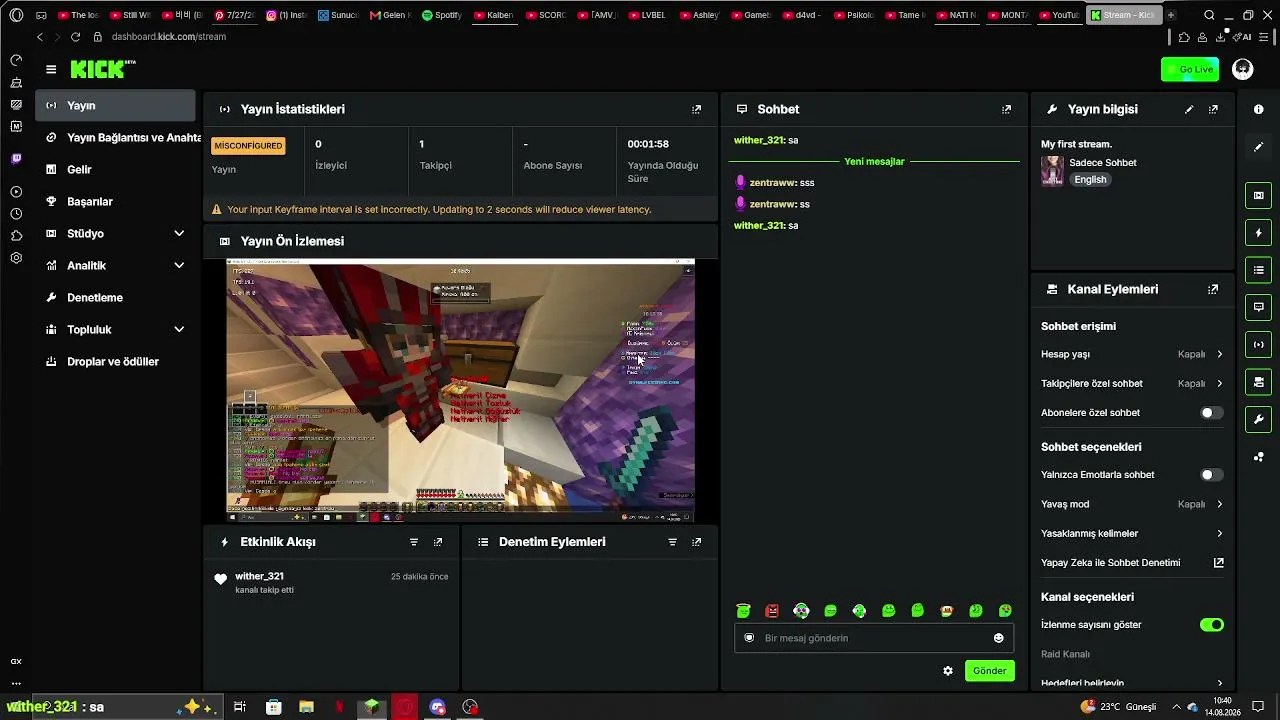Click the Sadece Sohbet category name
The width and height of the screenshot is (1280, 720).
pos(1103,163)
